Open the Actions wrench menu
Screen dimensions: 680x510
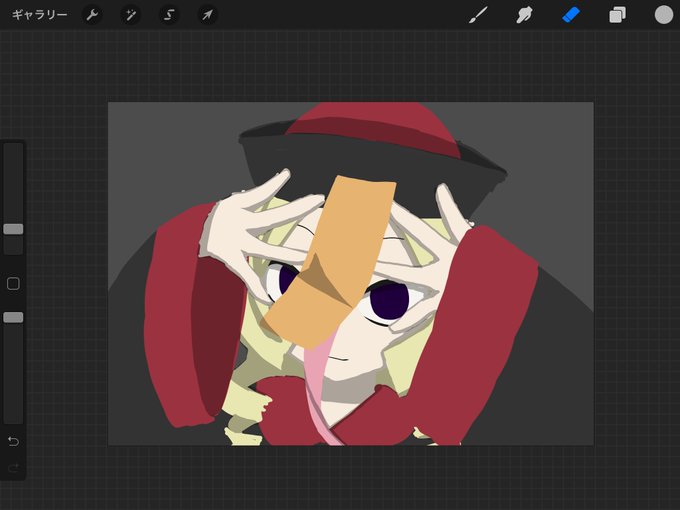(92, 15)
